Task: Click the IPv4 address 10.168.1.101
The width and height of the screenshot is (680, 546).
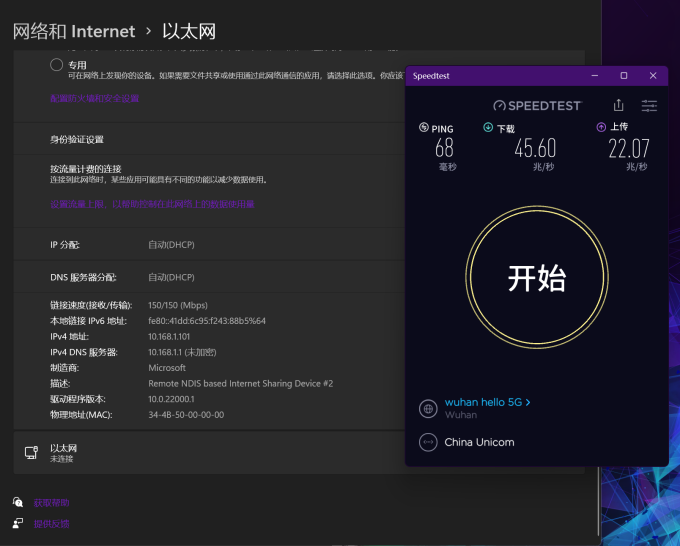Action: (169, 337)
